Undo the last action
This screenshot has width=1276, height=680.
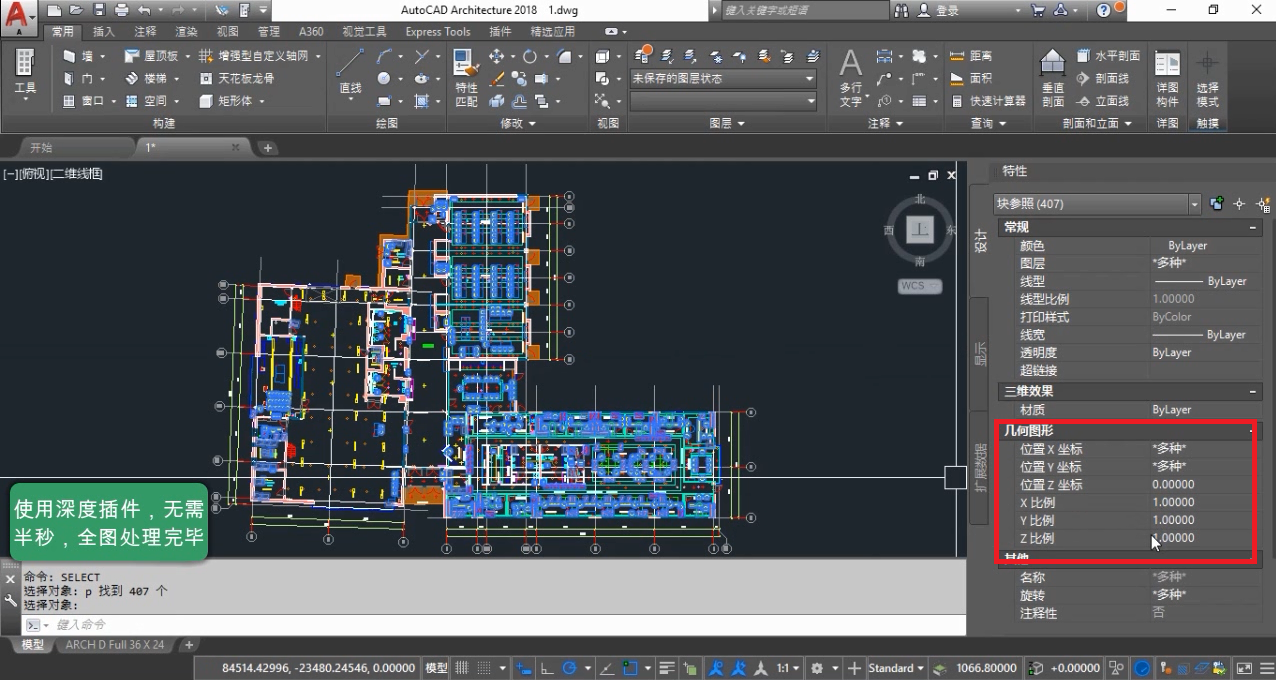pyautogui.click(x=144, y=10)
